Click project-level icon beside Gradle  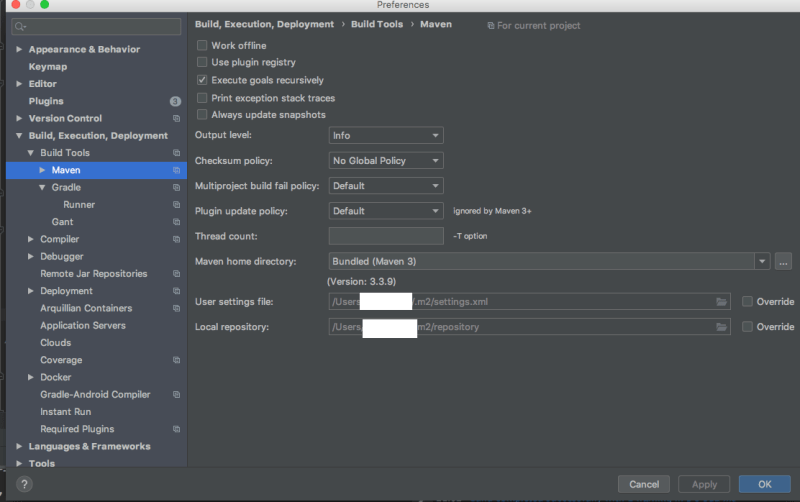click(177, 187)
